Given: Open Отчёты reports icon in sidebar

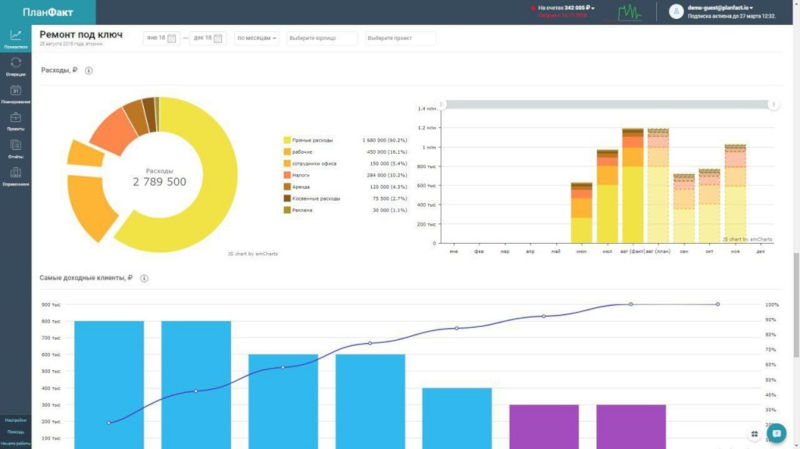Looking at the screenshot, I should pos(15,147).
